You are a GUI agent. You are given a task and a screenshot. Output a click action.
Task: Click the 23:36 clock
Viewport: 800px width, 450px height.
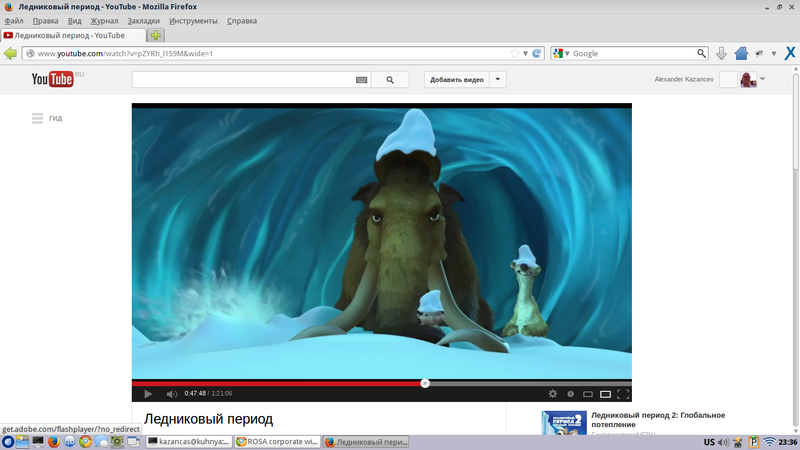(788, 442)
